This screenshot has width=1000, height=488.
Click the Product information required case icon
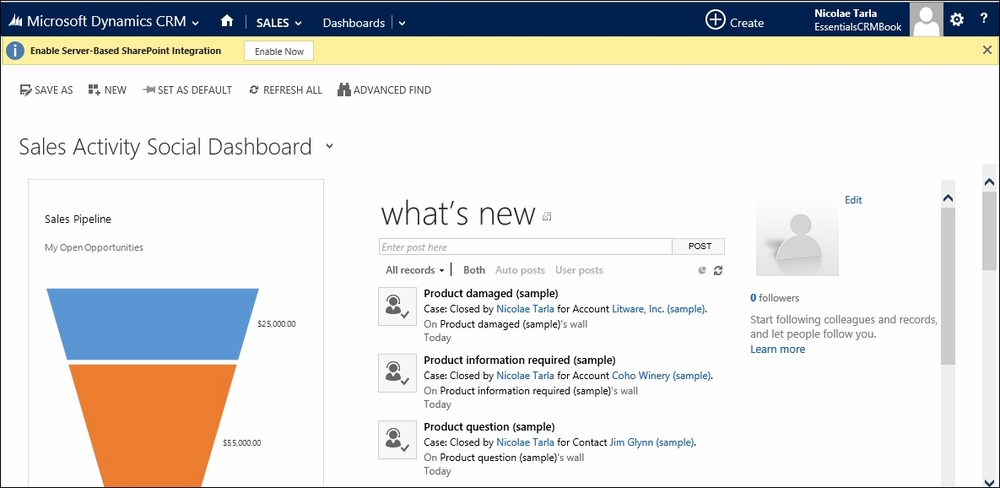click(397, 373)
